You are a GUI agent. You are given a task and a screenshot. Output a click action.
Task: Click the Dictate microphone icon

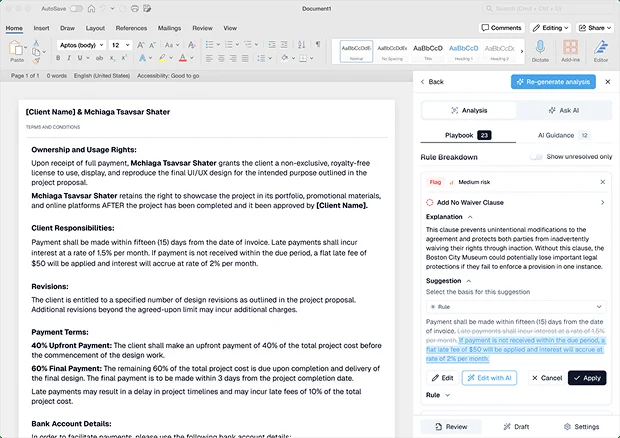click(x=540, y=47)
